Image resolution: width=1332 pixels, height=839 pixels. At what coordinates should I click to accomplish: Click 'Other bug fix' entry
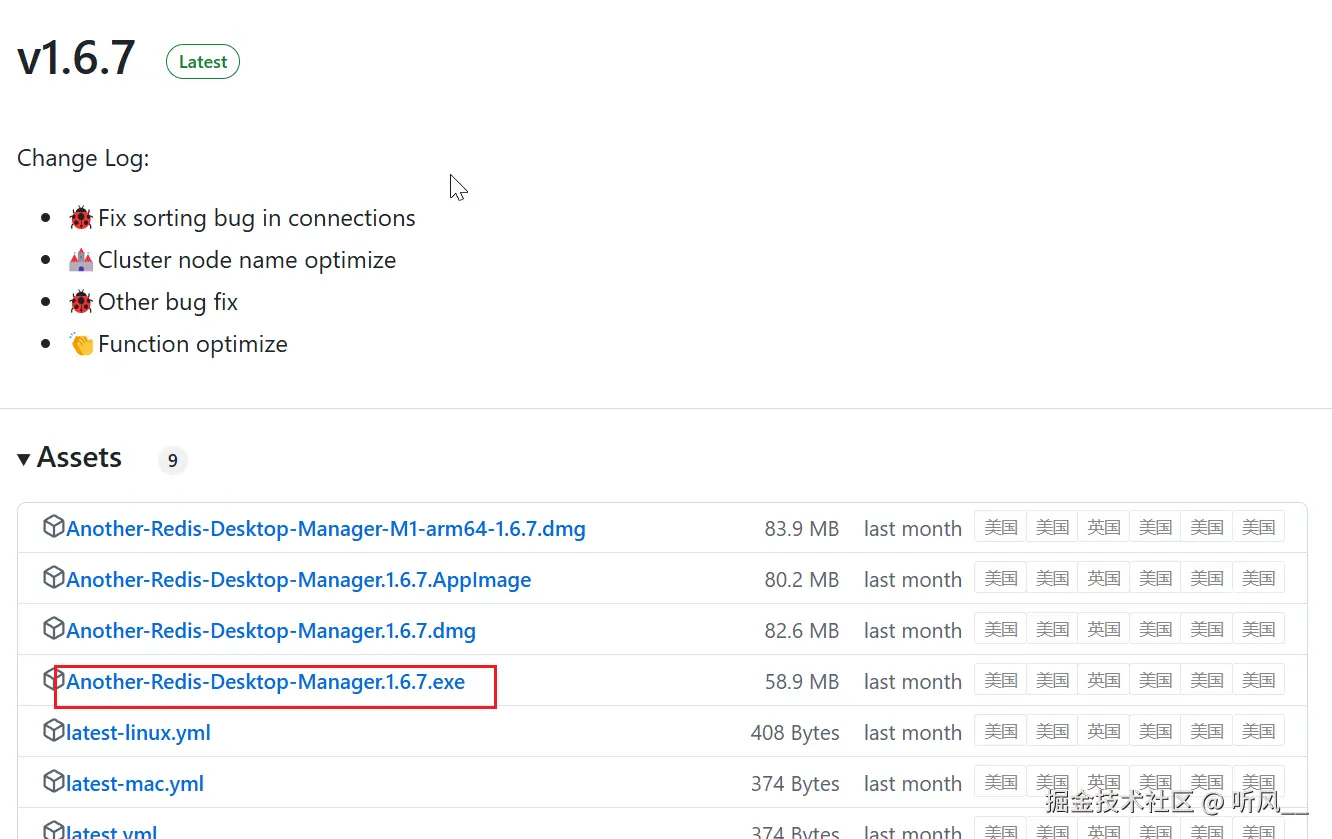pos(168,302)
